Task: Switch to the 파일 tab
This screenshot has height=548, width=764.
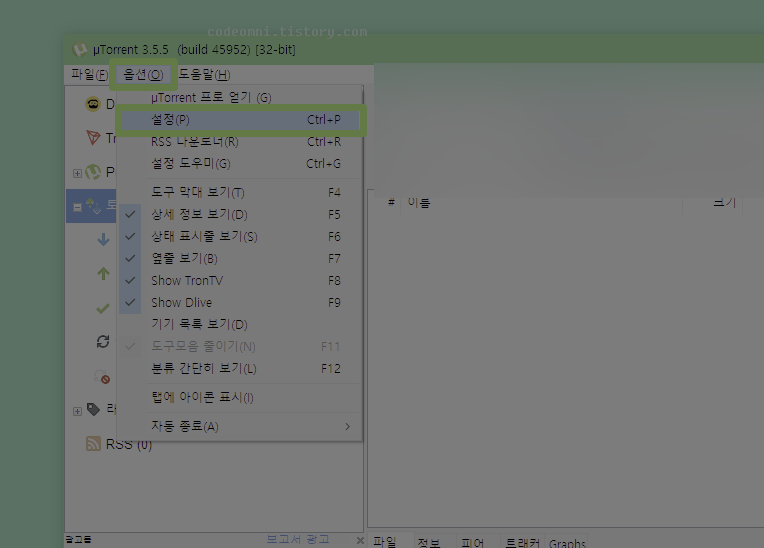Action: pyautogui.click(x=384, y=542)
